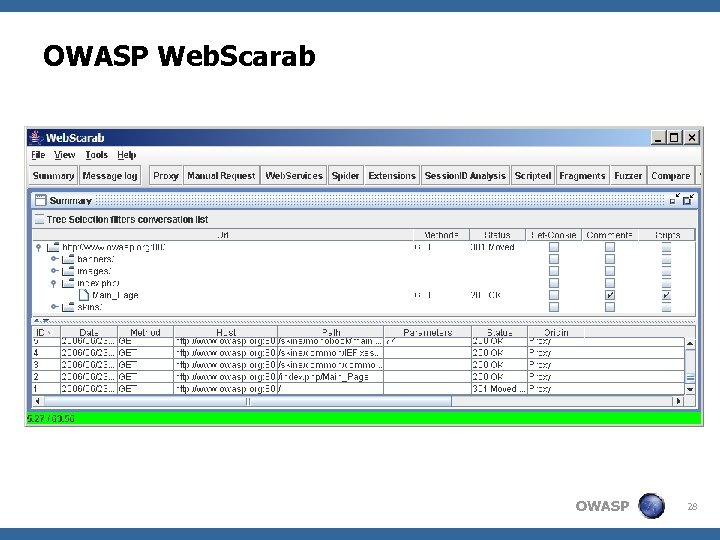
Task: Enable Tree Selection filters conversation list
Action: coord(40,219)
